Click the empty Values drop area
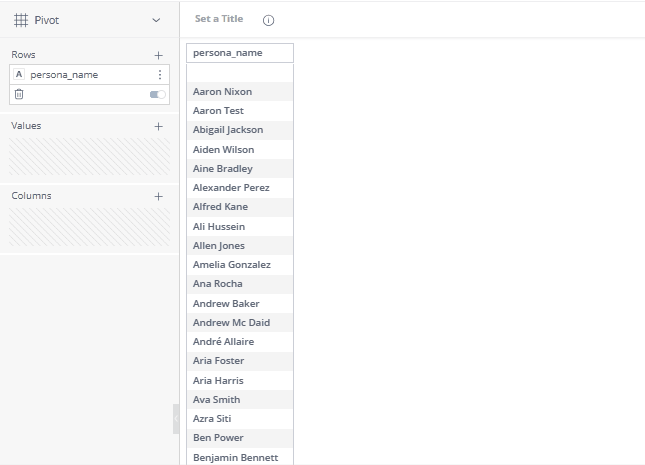 (x=90, y=156)
